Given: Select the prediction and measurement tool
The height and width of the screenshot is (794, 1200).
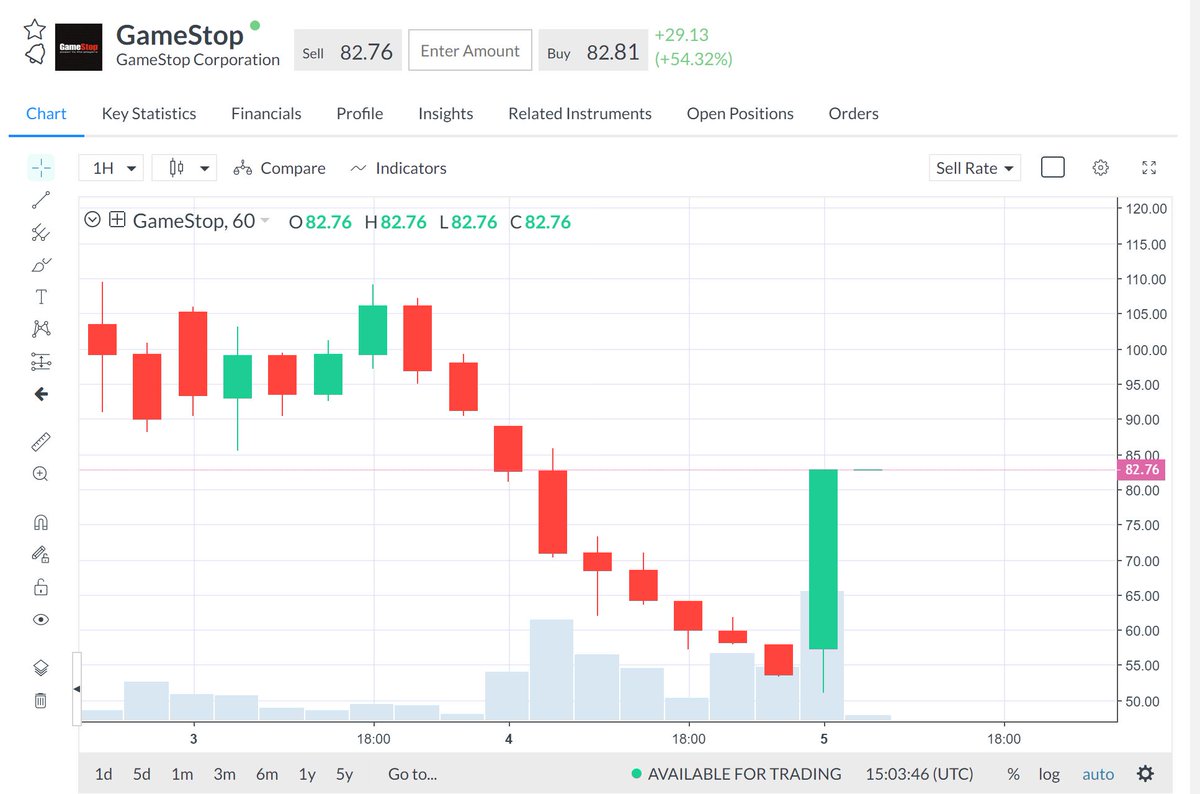Looking at the screenshot, I should tap(41, 361).
